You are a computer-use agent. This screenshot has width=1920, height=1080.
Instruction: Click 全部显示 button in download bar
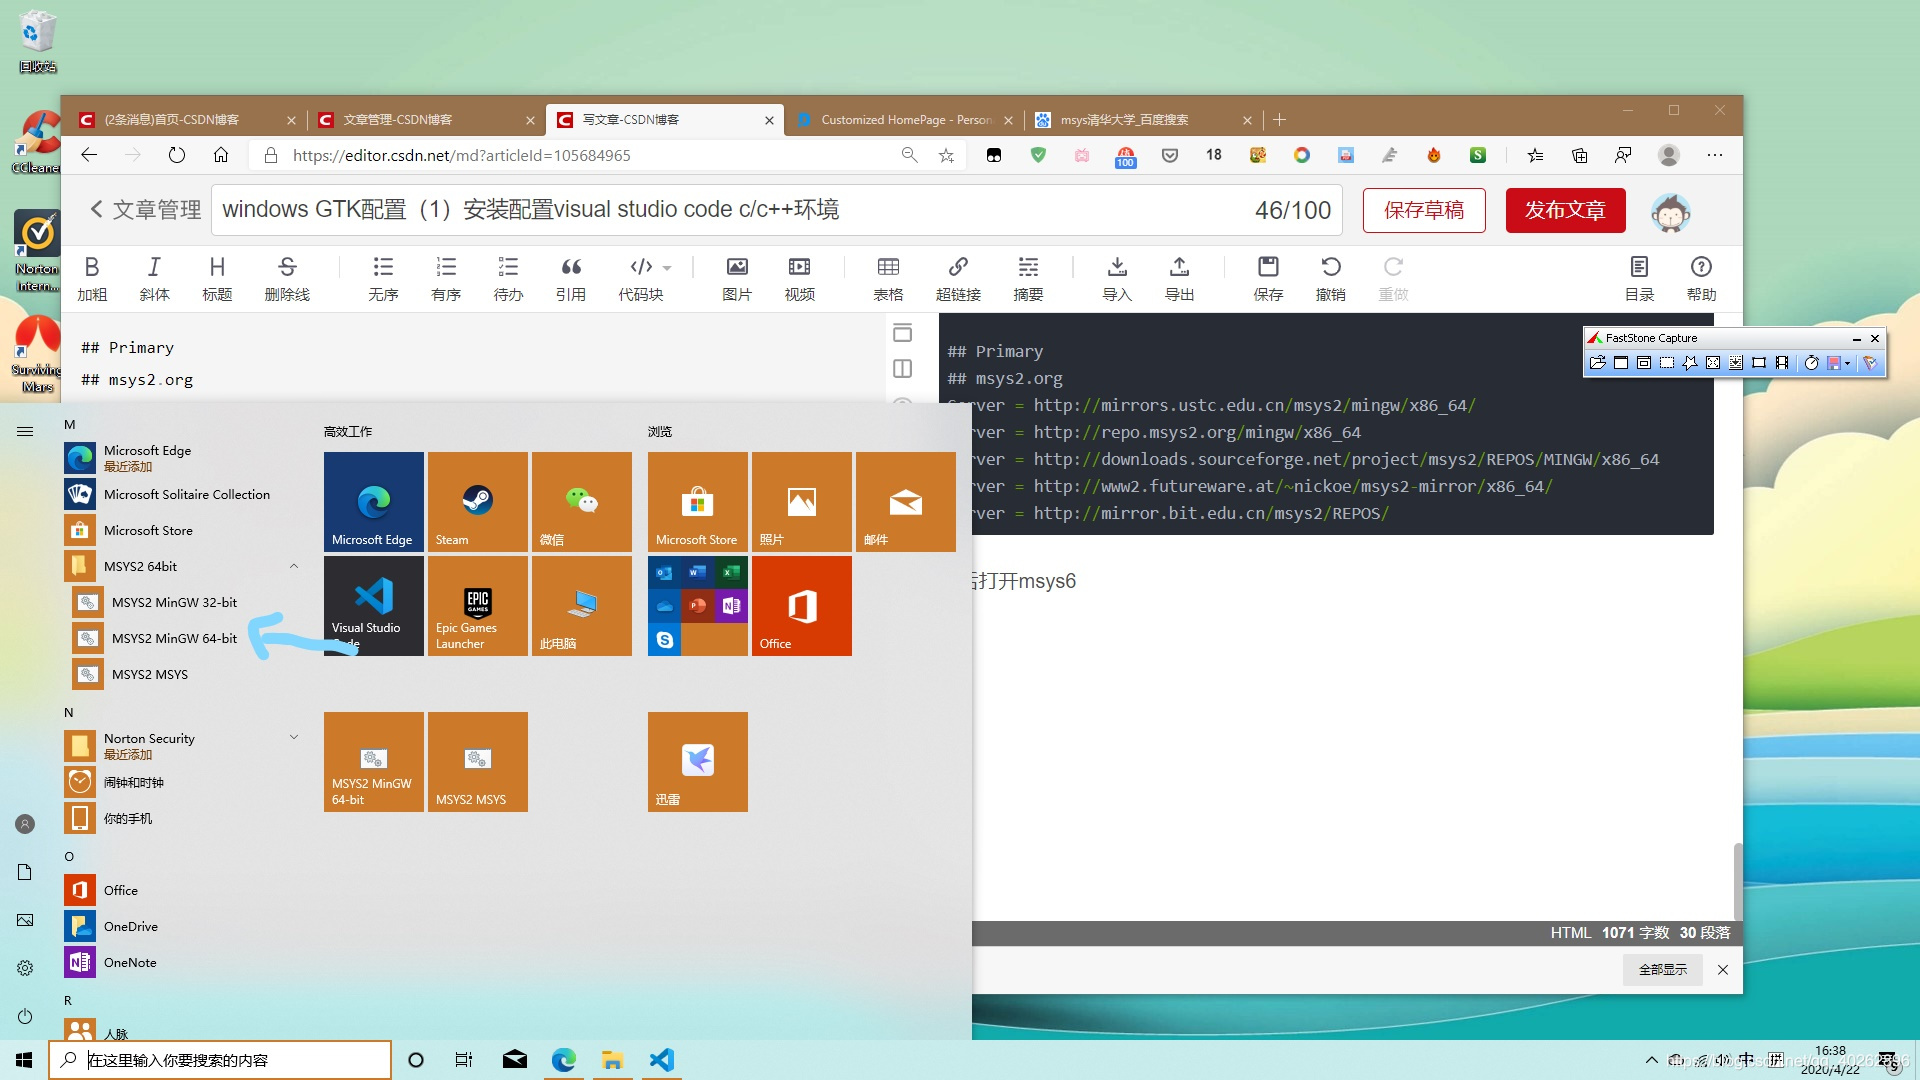1662,970
